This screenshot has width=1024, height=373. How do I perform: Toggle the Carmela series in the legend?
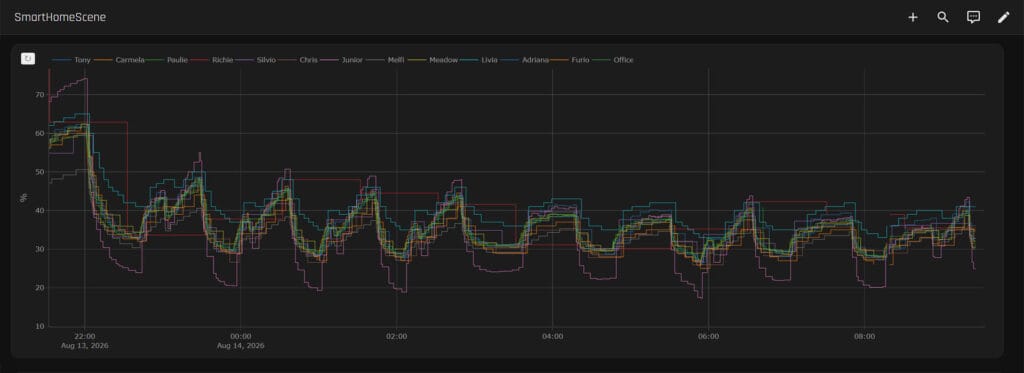129,60
